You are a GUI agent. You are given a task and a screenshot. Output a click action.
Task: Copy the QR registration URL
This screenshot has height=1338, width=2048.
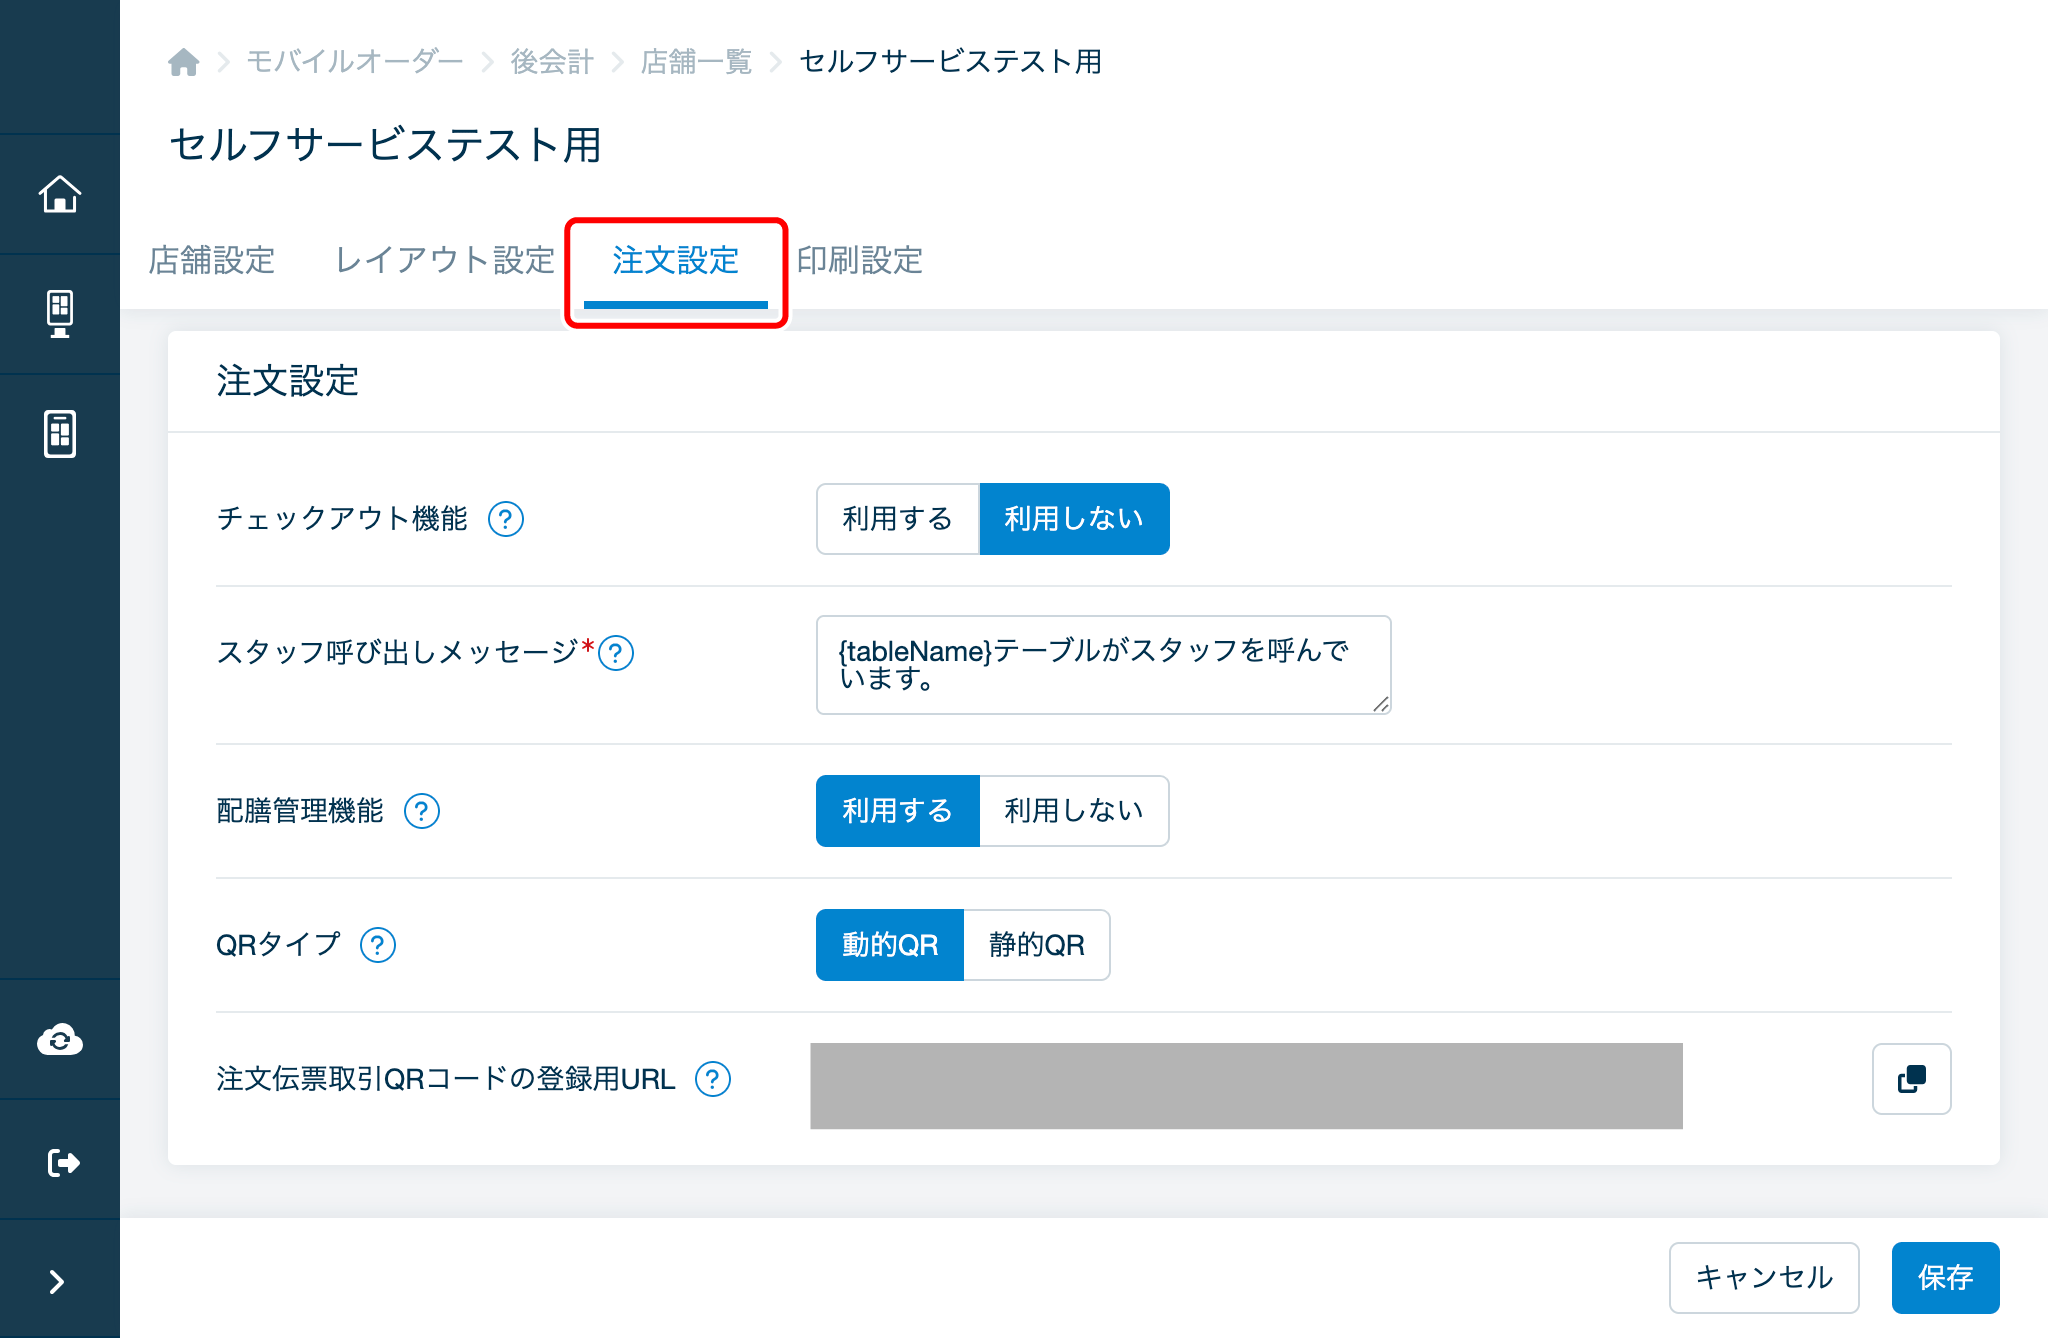[1910, 1079]
